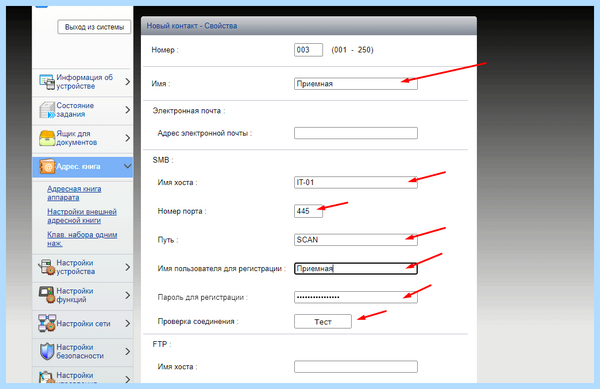Click the address book icon
This screenshot has width=600, height=389.
(x=47, y=166)
